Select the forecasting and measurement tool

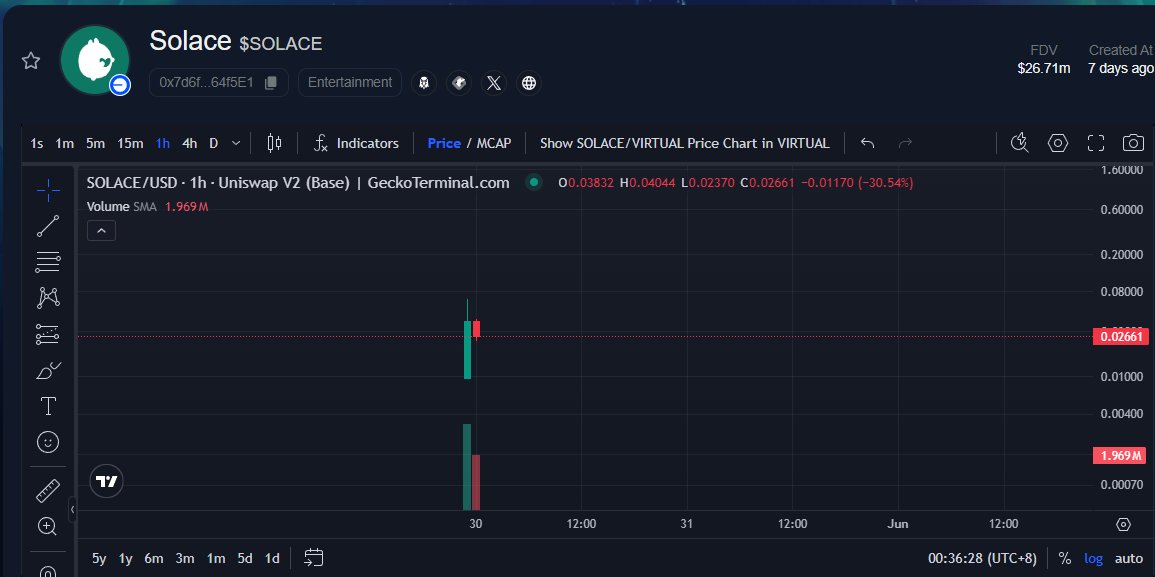[48, 335]
